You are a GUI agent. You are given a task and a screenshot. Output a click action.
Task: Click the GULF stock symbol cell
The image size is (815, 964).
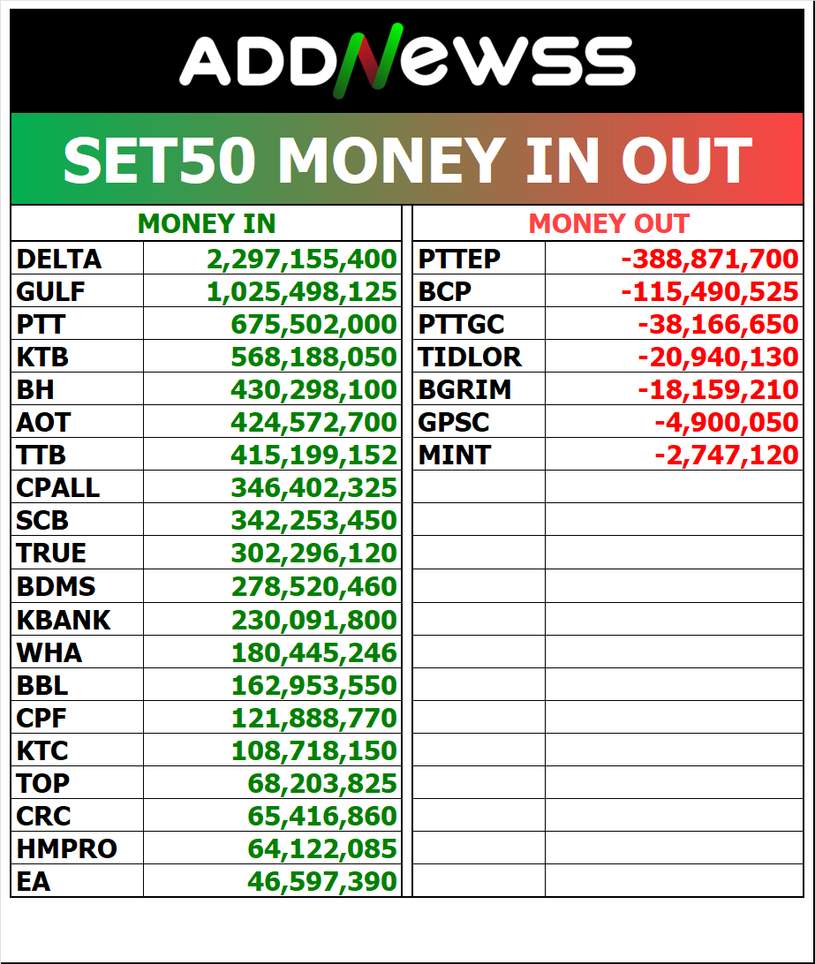(x=51, y=292)
